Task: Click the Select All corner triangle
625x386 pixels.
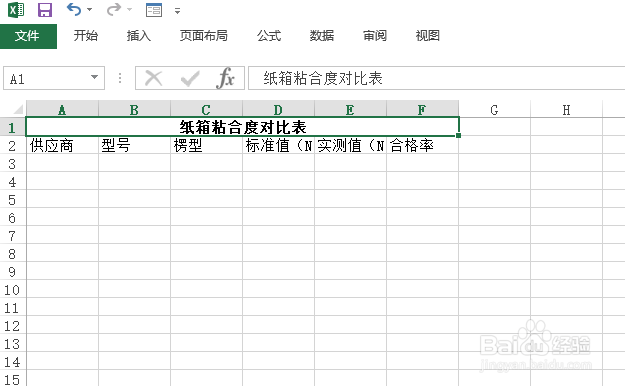Action: [x=18, y=110]
